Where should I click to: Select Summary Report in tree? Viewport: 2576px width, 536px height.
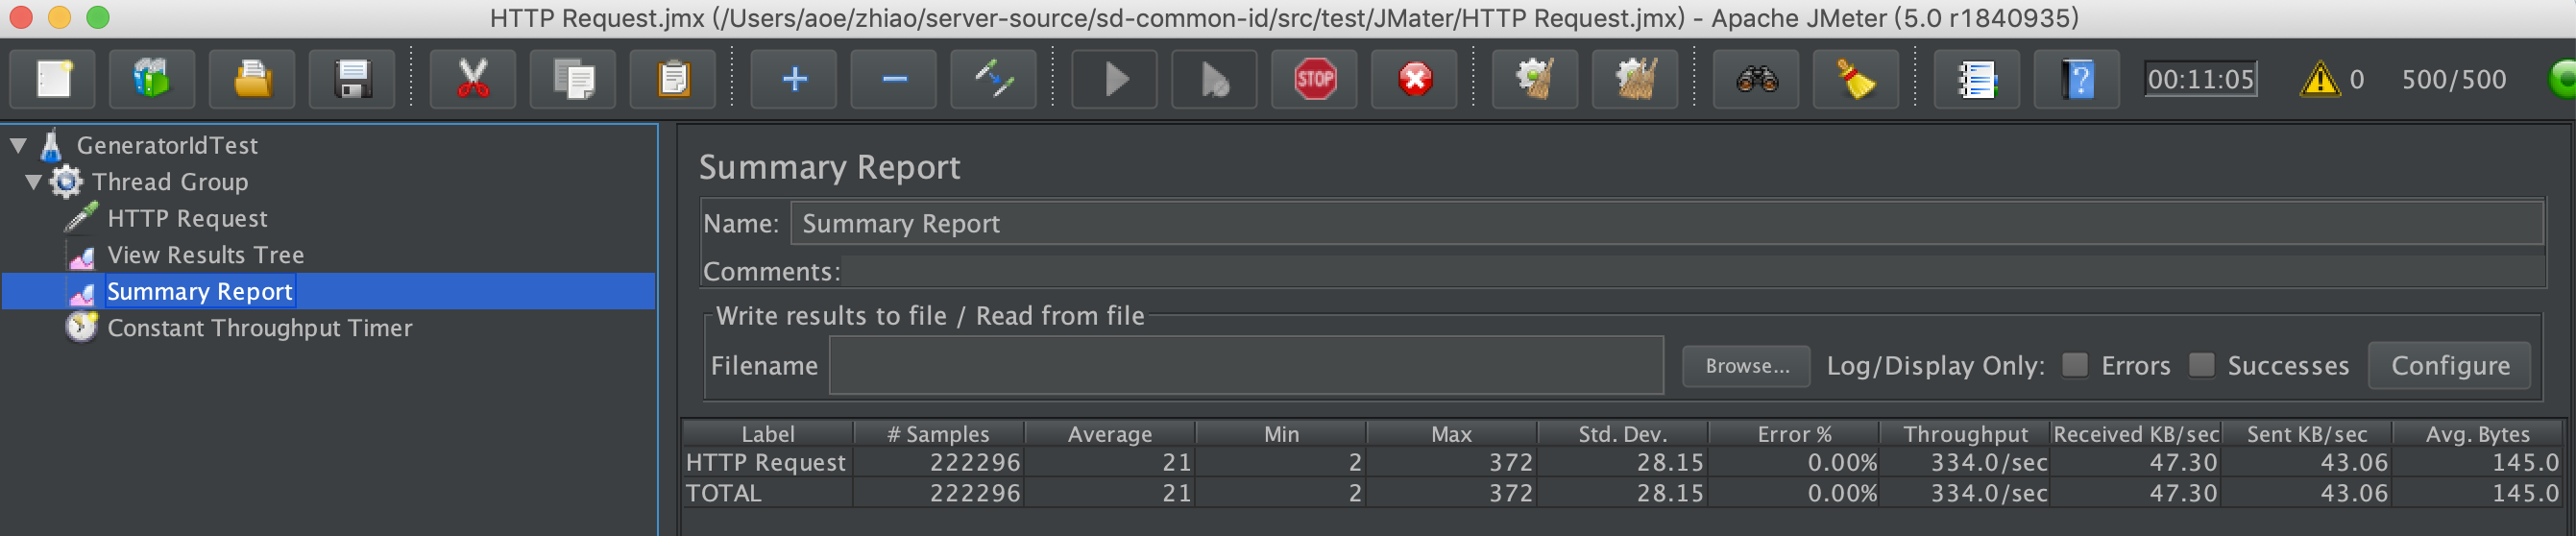[200, 291]
